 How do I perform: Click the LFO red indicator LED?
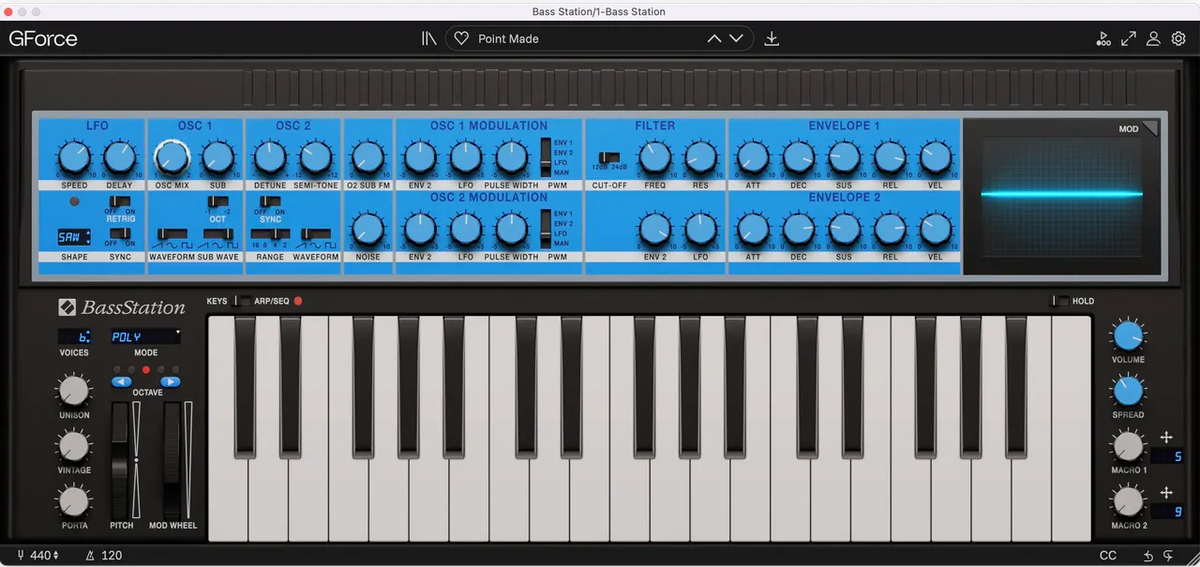(x=74, y=202)
